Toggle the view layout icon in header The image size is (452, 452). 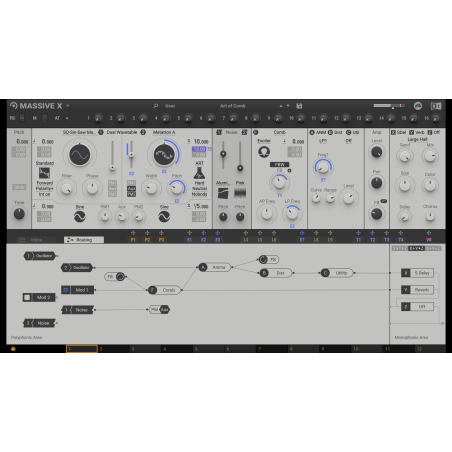coord(436,106)
